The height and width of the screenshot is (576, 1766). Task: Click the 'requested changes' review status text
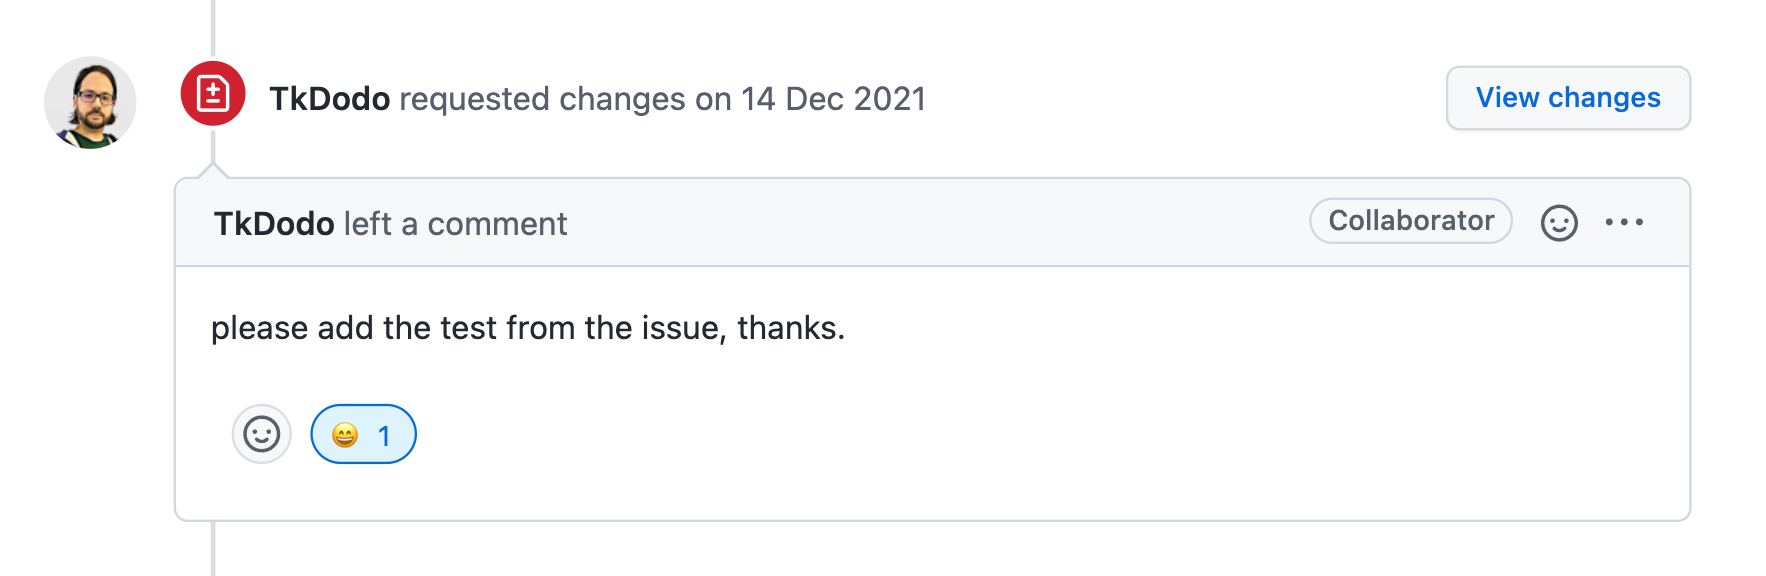543,99
